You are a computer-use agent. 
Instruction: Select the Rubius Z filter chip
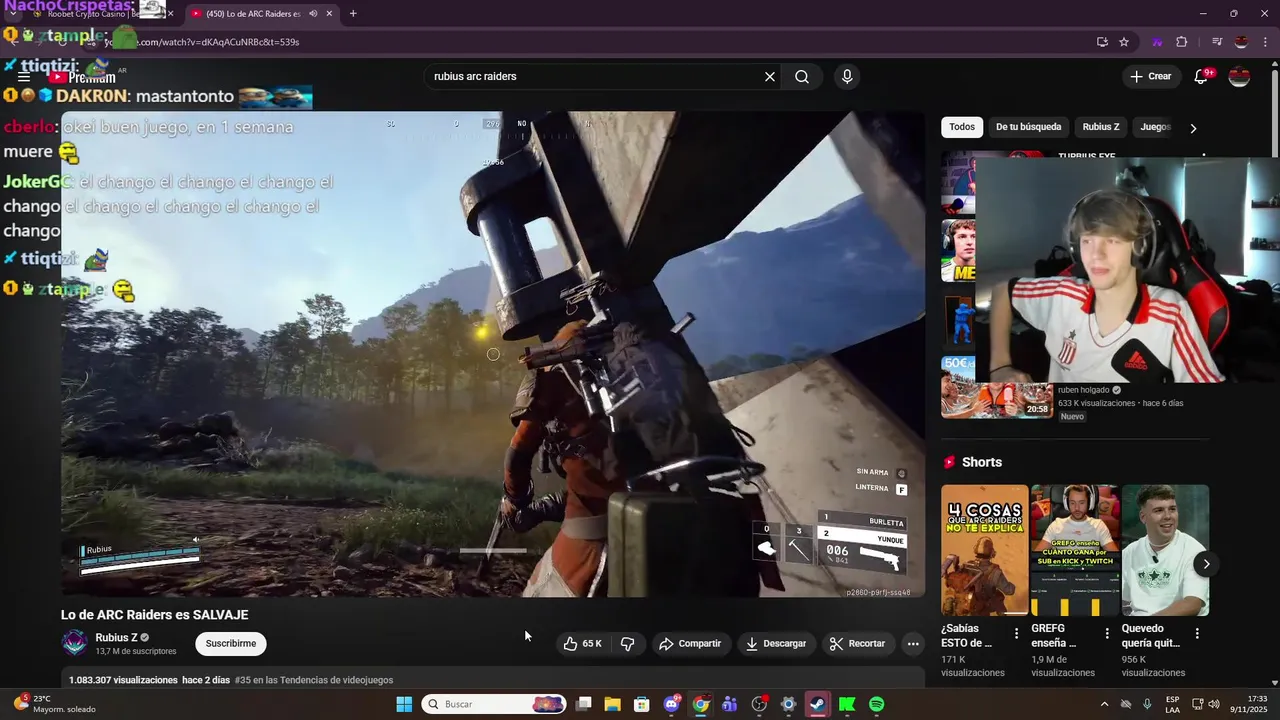pos(1101,127)
